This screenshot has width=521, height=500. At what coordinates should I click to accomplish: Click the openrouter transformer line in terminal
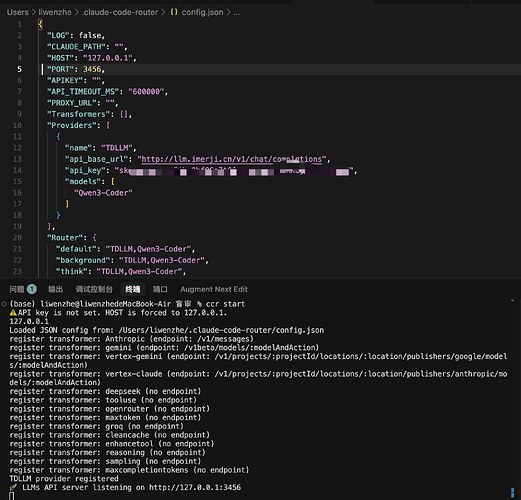click(110, 409)
